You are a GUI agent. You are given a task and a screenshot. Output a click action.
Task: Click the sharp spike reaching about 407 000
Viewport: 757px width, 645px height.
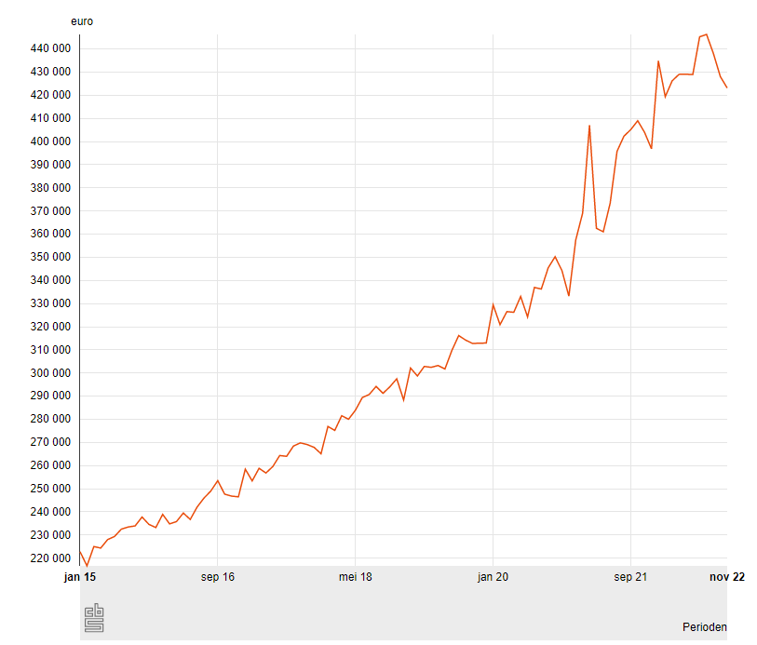[589, 126]
